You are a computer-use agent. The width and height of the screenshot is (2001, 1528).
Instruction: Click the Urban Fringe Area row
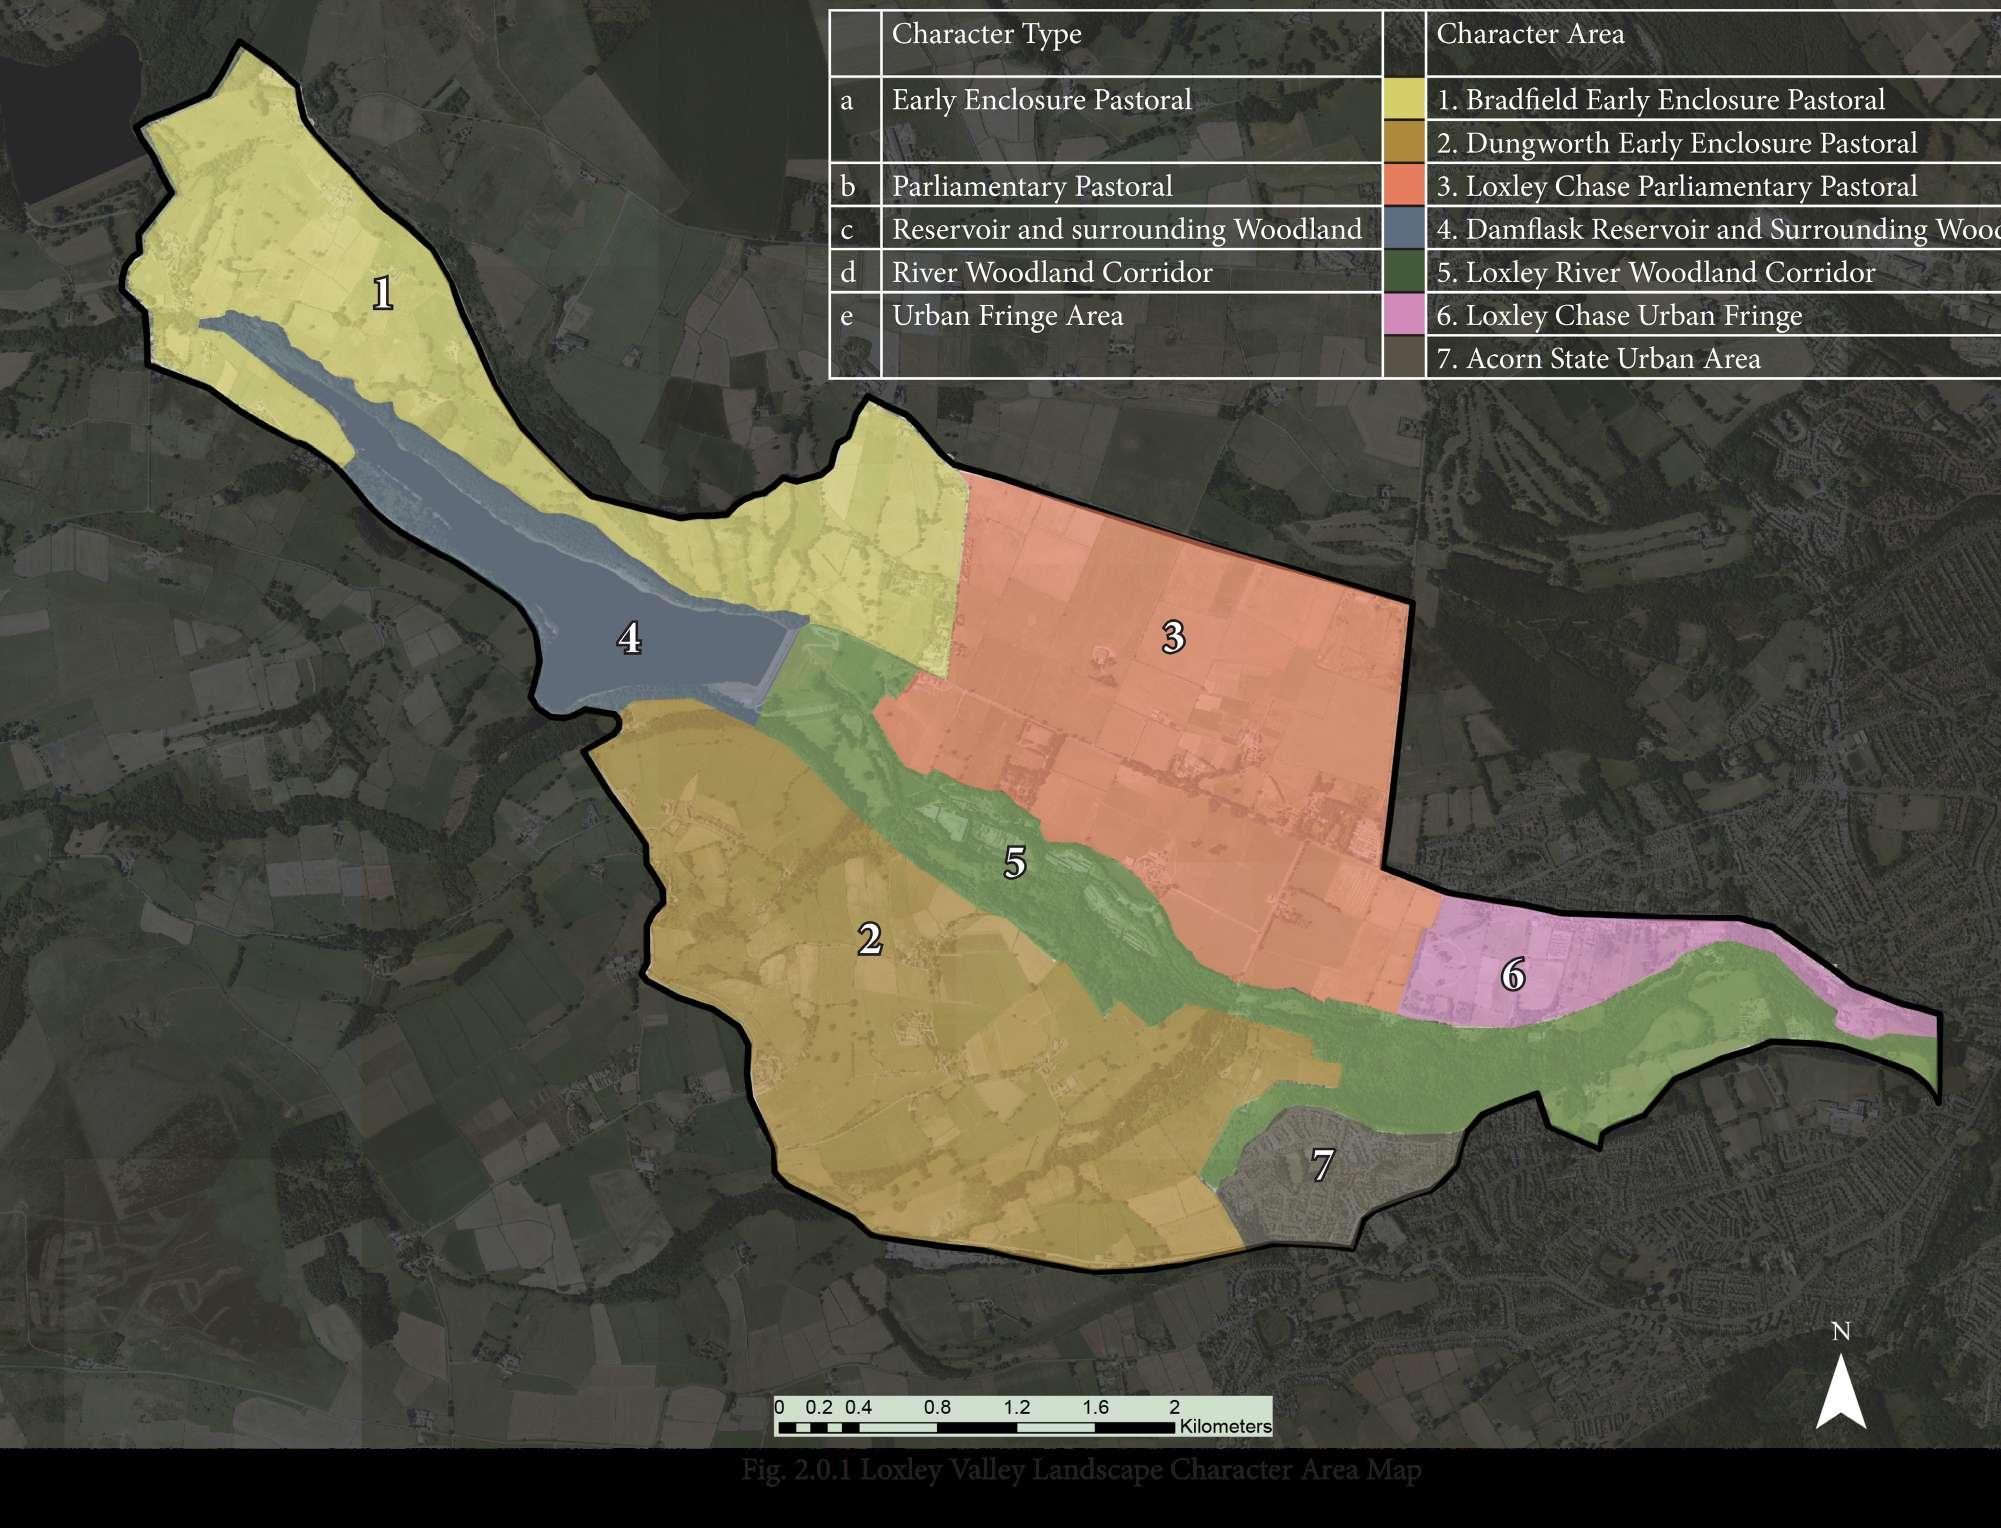pos(1007,316)
